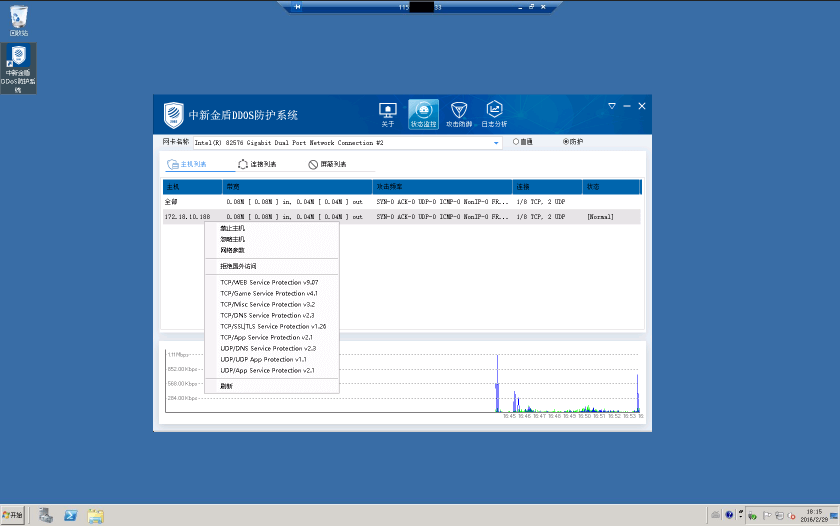The height and width of the screenshot is (526, 840).
Task: Open the DDoS protection system desktop shortcut
Action: click(18, 69)
